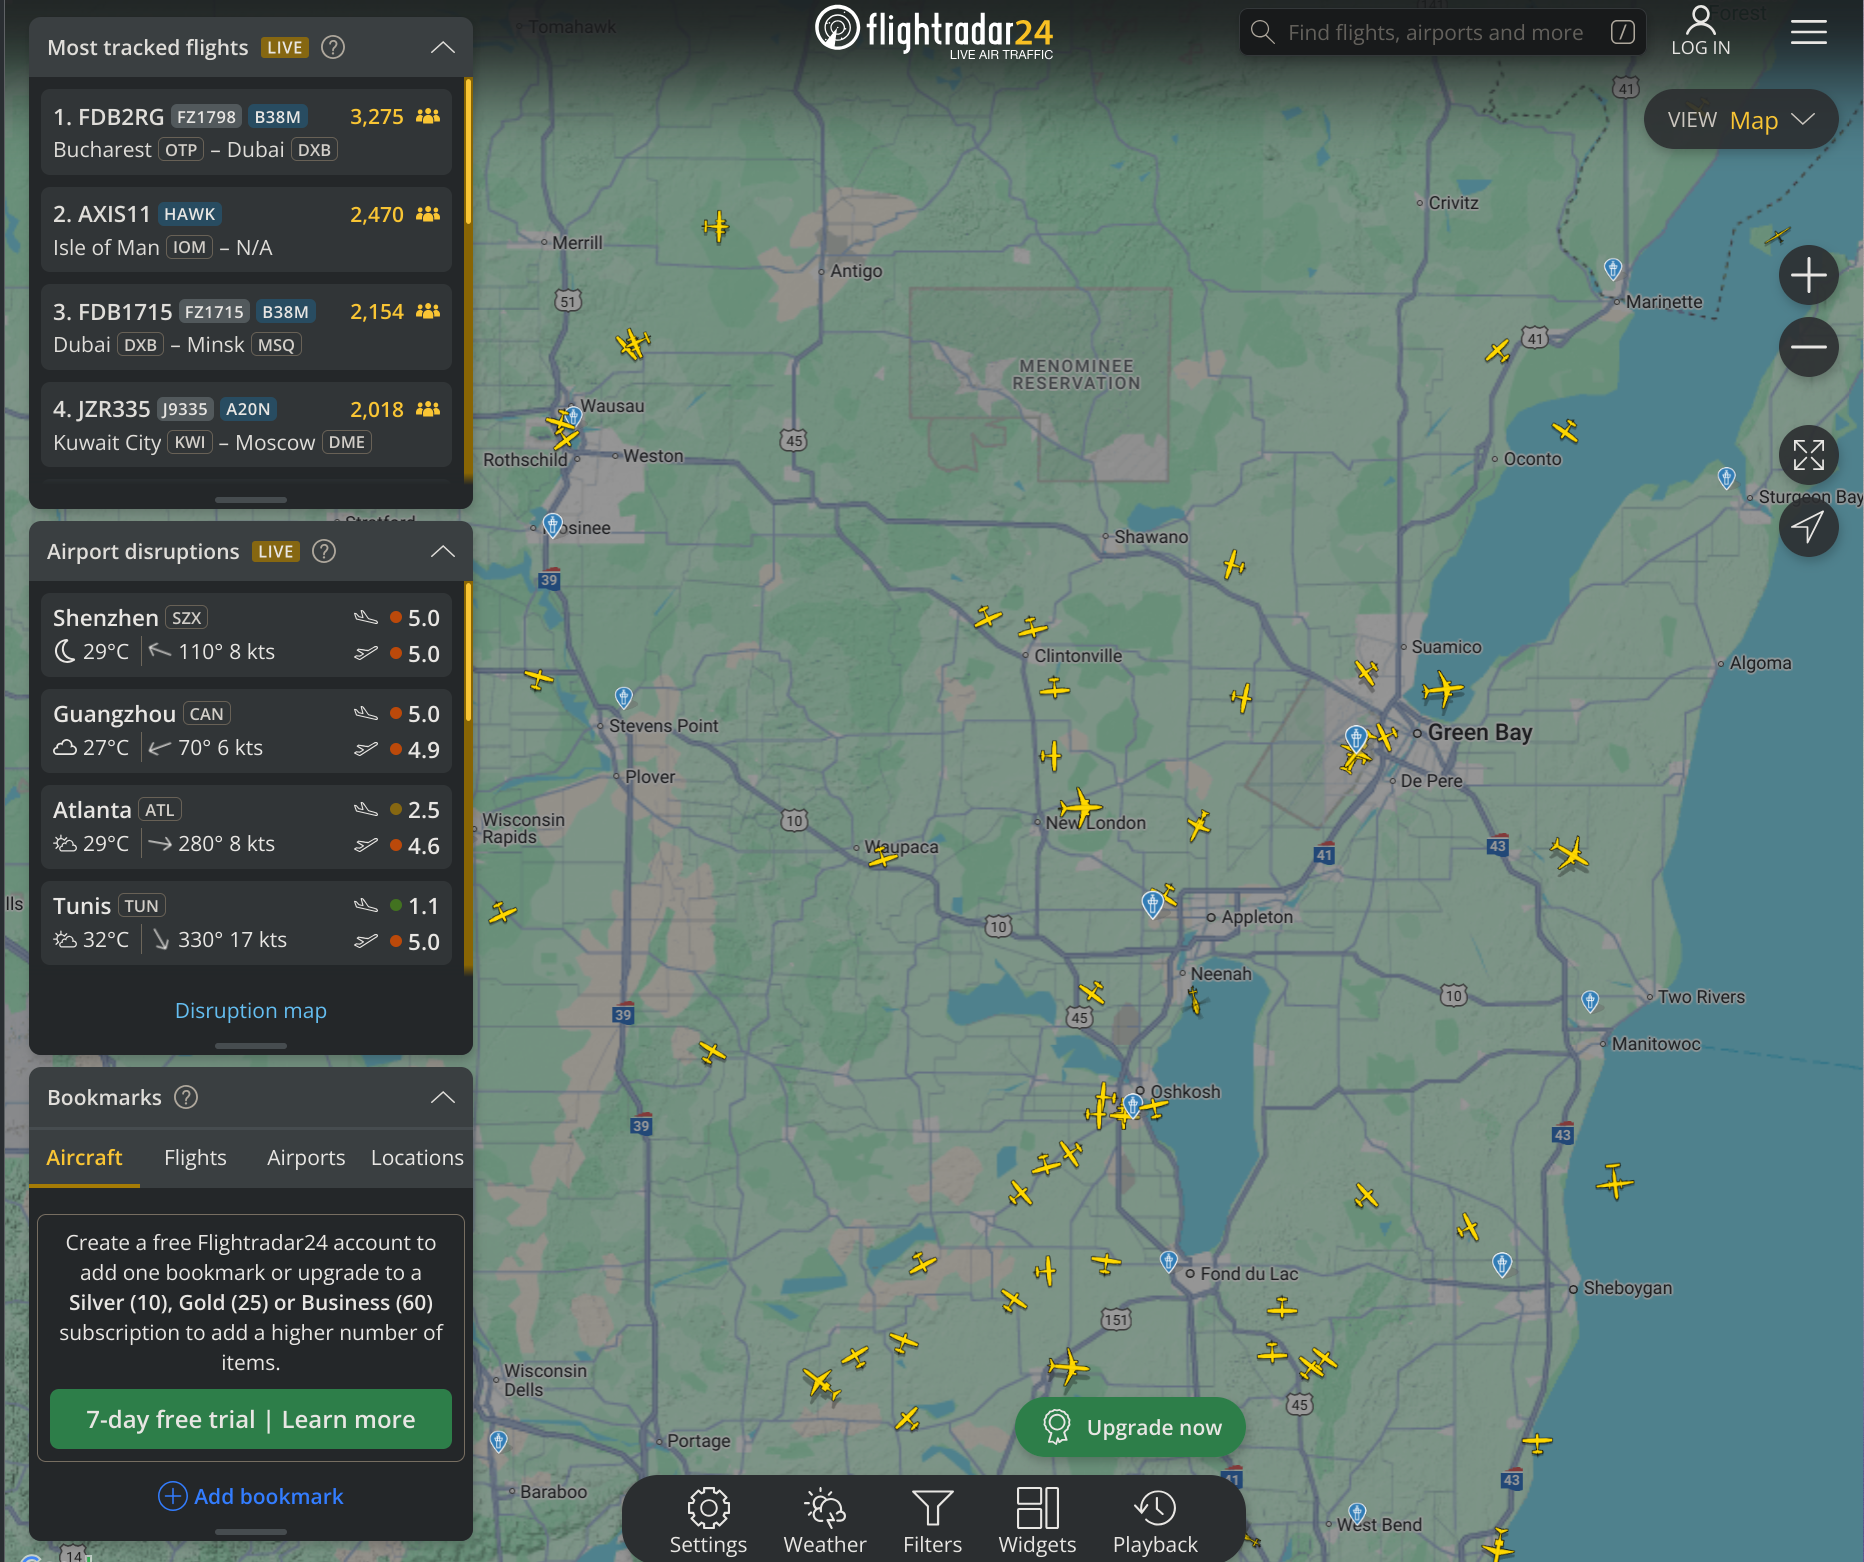Image resolution: width=1864 pixels, height=1562 pixels.
Task: Zoom out the map with minus button
Action: (1808, 347)
